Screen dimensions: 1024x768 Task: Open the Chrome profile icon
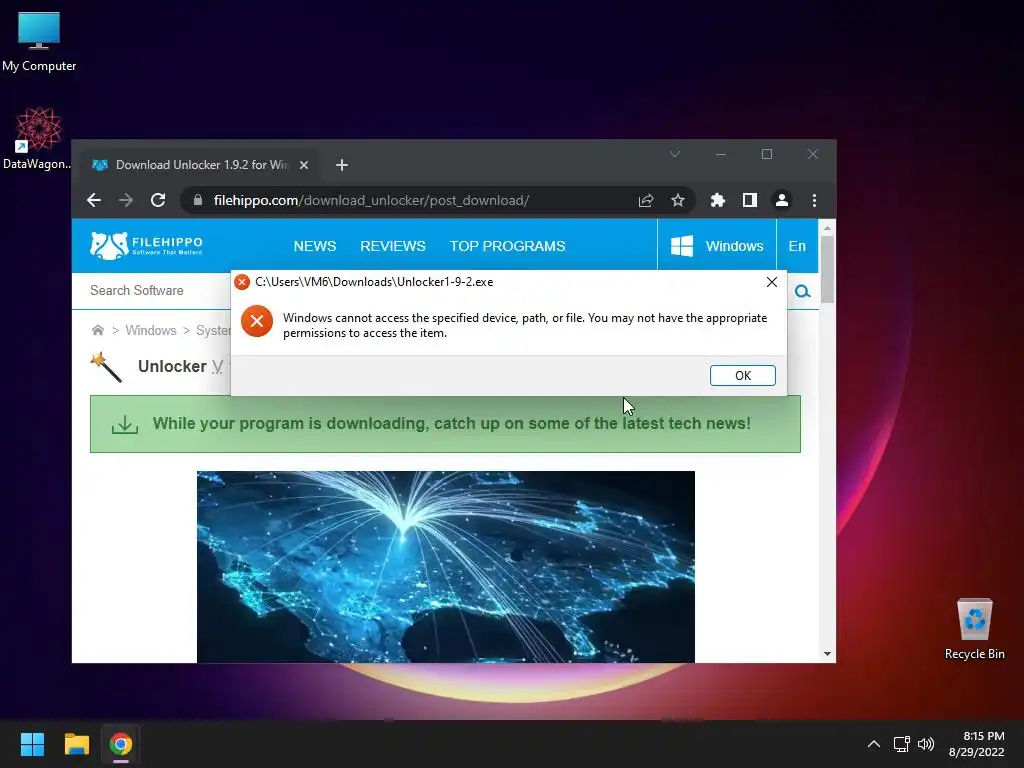coord(782,200)
